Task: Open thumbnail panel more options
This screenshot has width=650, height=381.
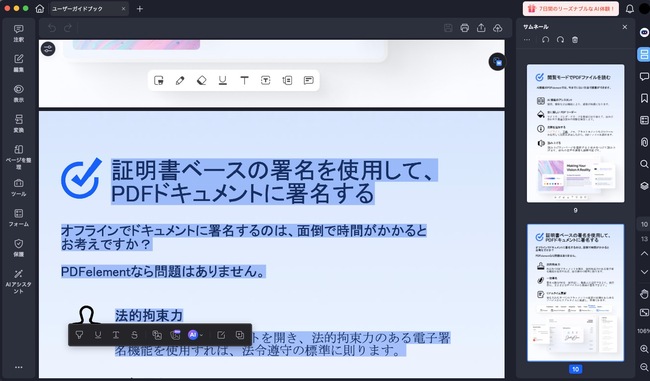Action: [527, 40]
